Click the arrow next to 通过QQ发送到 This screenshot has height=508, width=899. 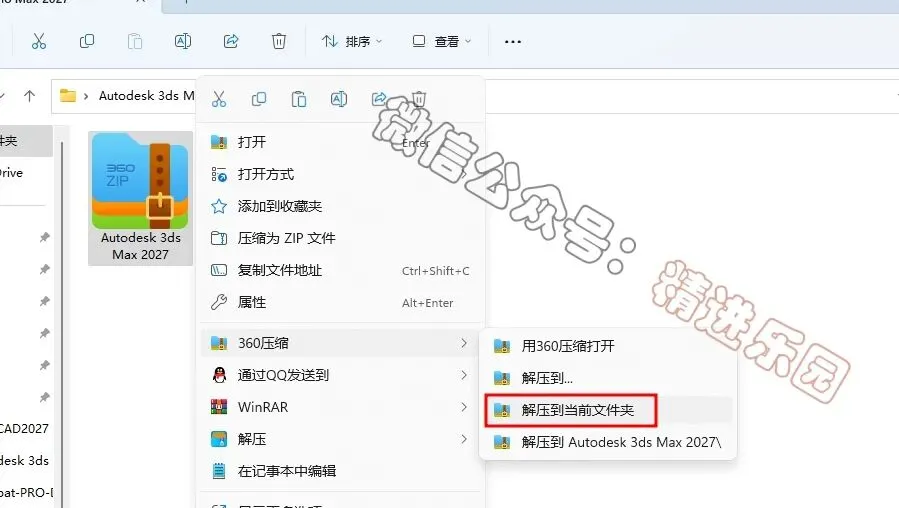pos(463,375)
